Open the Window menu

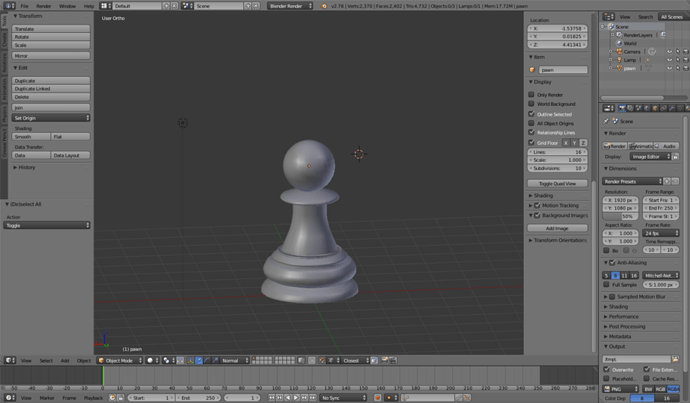click(67, 5)
